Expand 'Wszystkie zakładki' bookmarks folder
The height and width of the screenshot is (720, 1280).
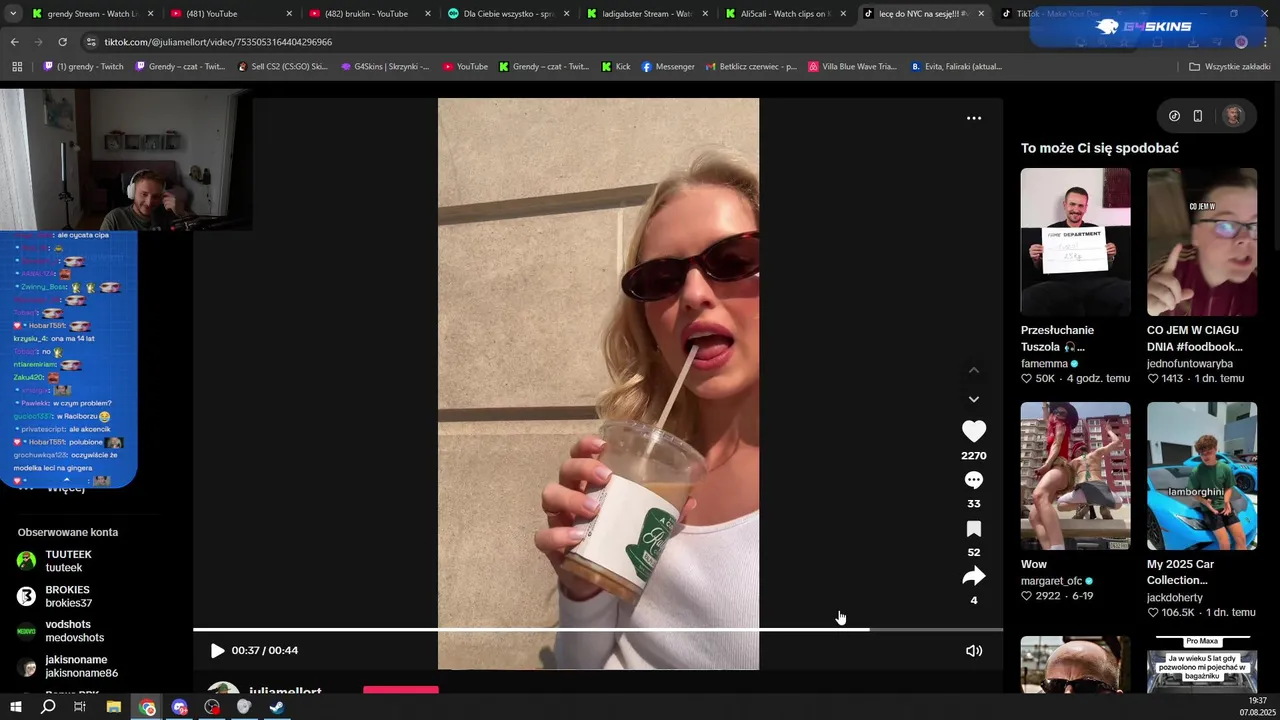[1229, 67]
